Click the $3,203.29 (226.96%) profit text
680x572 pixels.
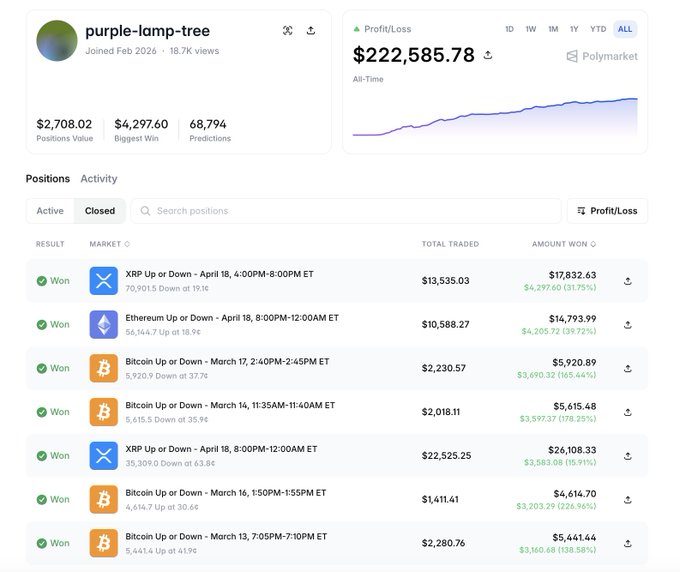pyautogui.click(x=556, y=506)
